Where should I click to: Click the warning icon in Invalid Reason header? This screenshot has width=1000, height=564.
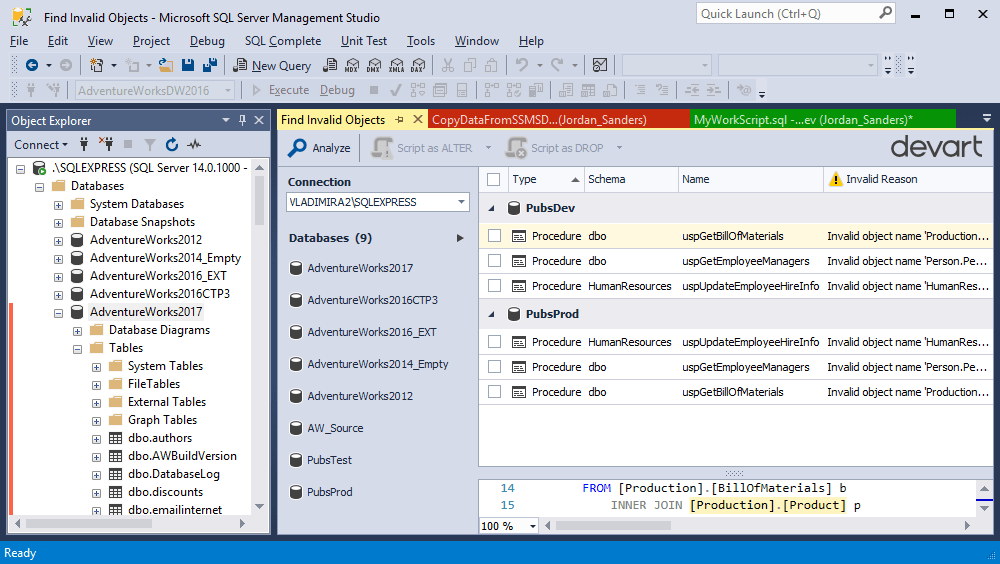[835, 179]
